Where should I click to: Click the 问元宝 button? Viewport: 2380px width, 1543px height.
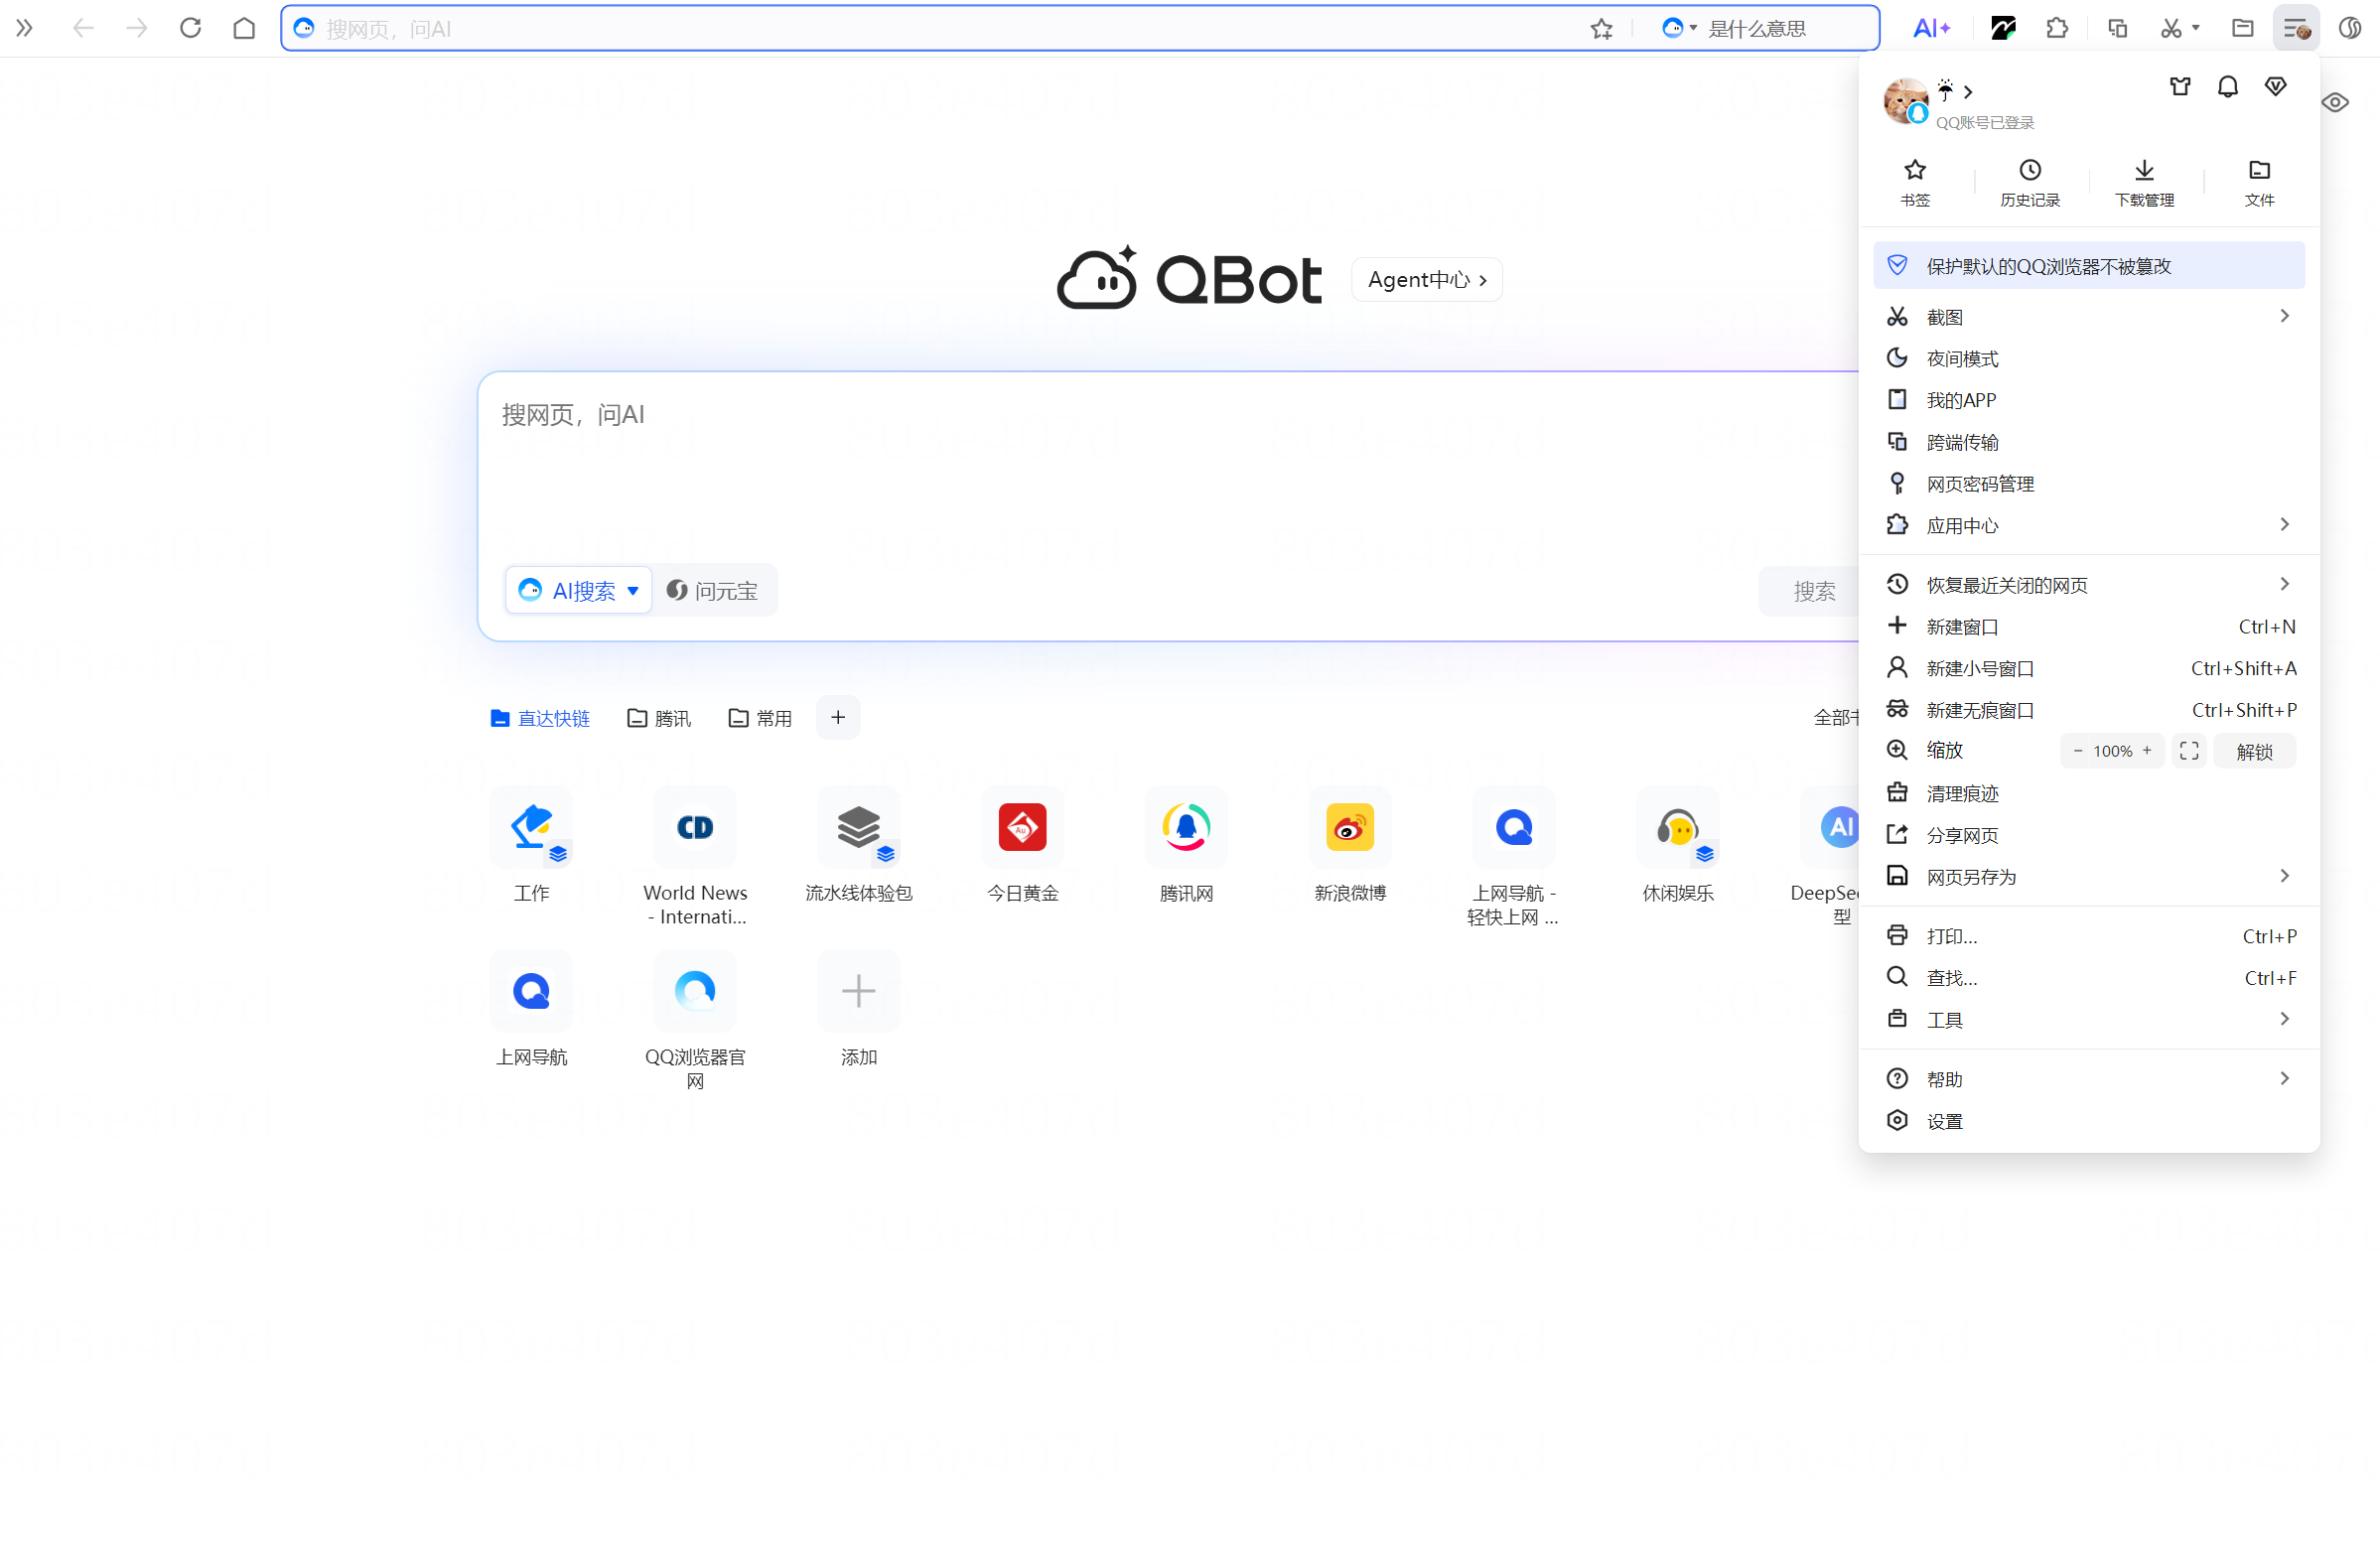coord(713,590)
